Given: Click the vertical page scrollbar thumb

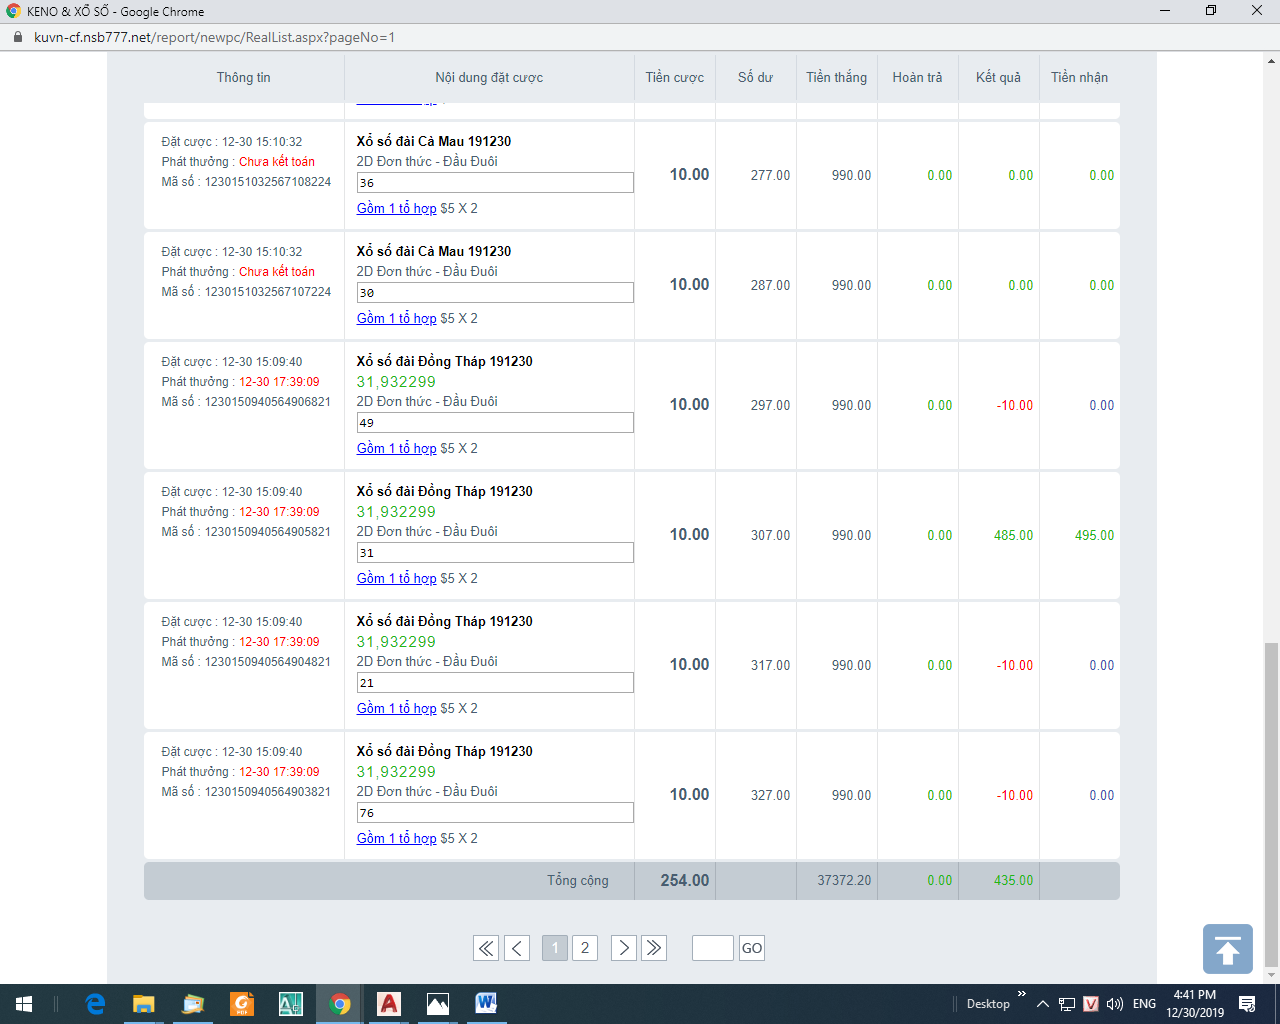Looking at the screenshot, I should (1271, 800).
